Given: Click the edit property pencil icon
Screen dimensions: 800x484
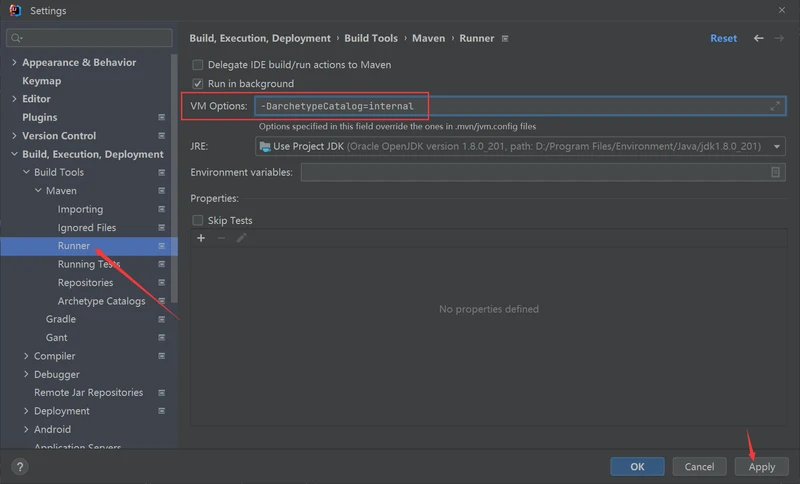Looking at the screenshot, I should coord(241,238).
